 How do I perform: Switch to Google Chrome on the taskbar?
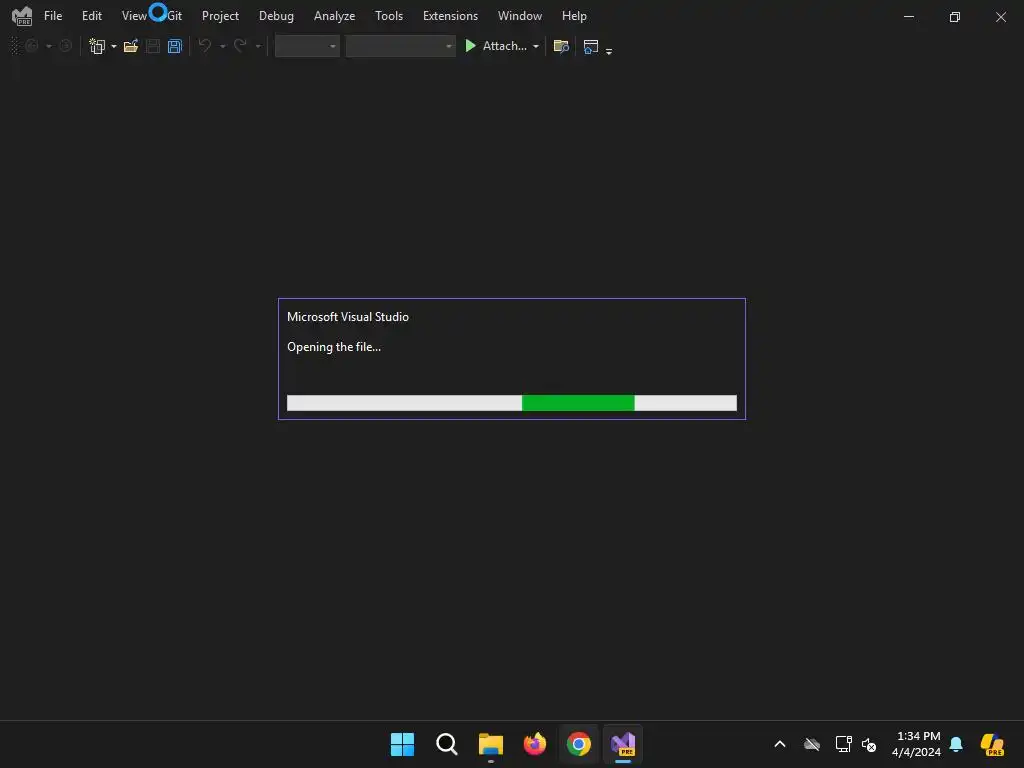pos(579,744)
